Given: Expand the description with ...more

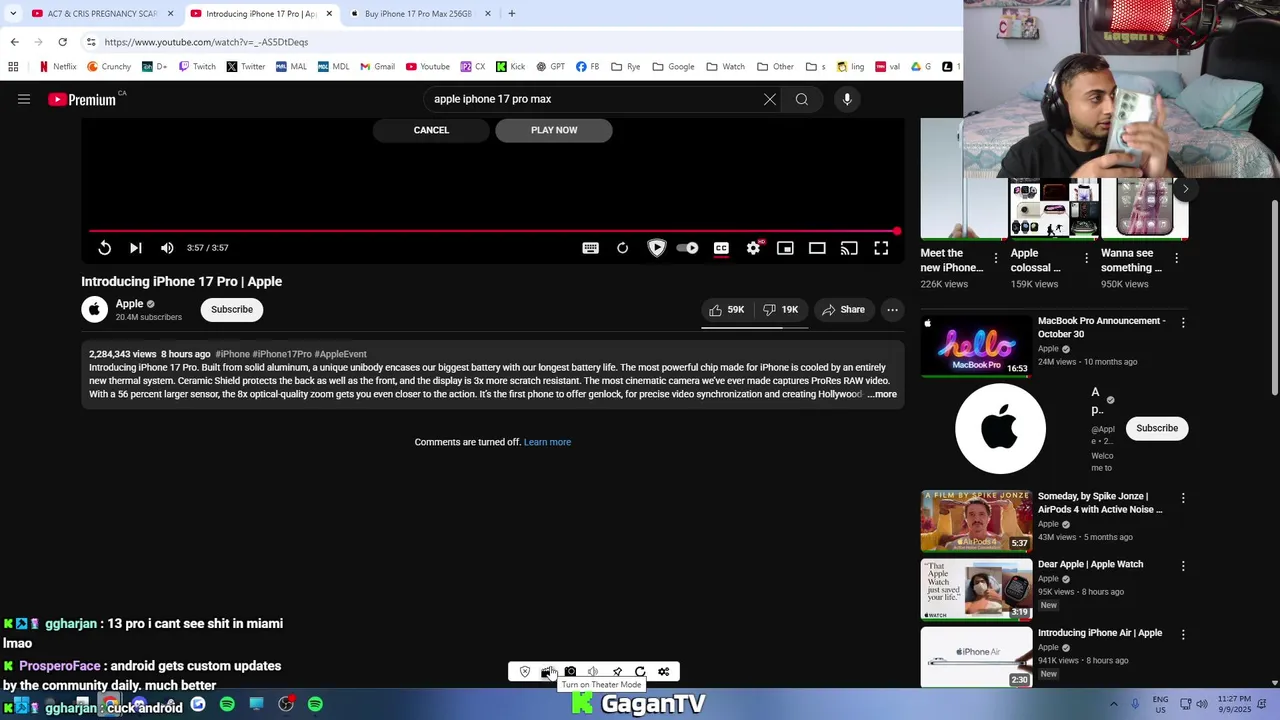Looking at the screenshot, I should (x=882, y=394).
